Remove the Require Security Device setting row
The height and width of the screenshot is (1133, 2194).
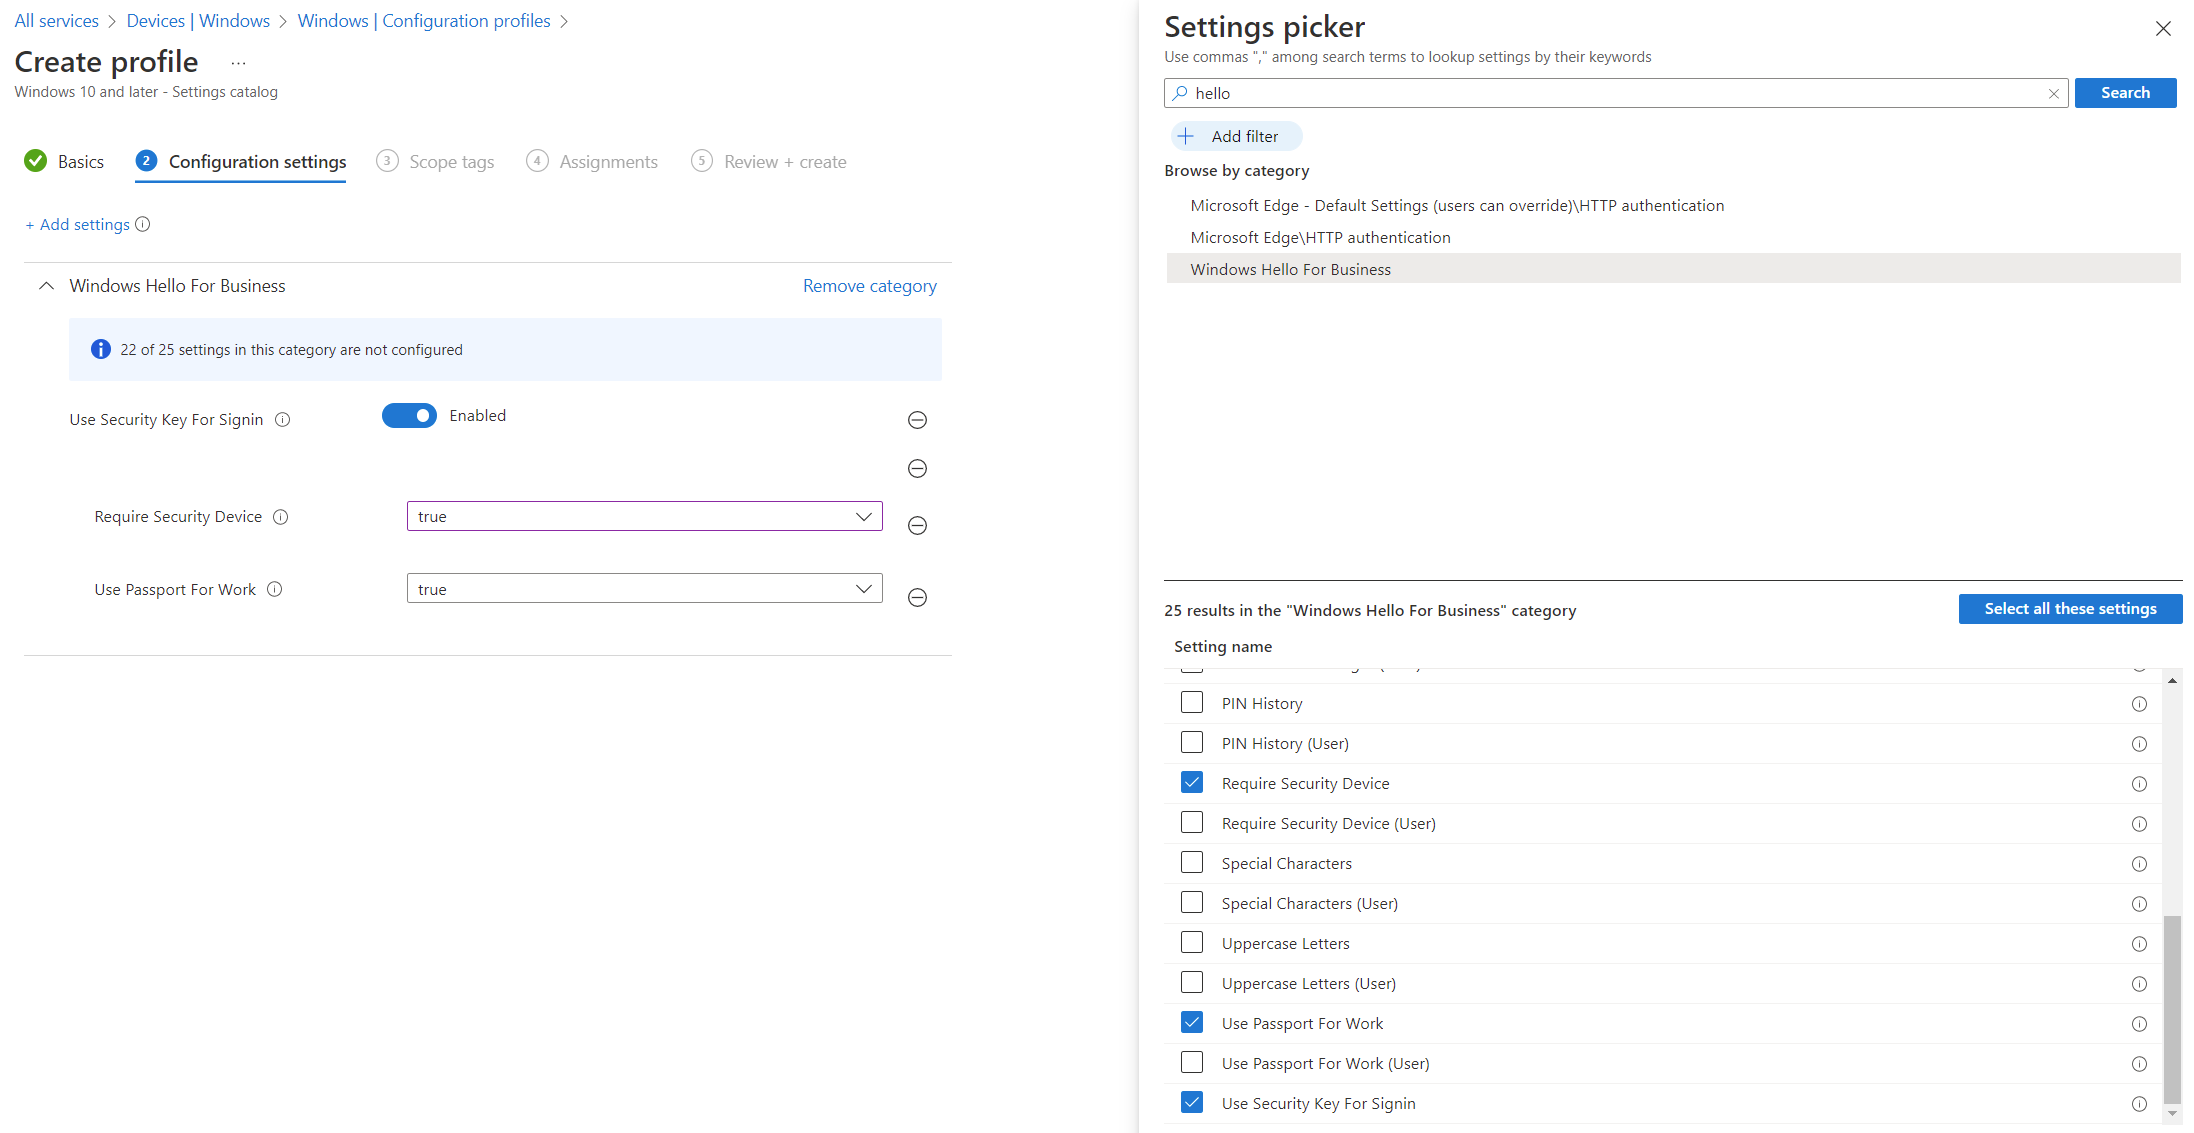tap(917, 525)
